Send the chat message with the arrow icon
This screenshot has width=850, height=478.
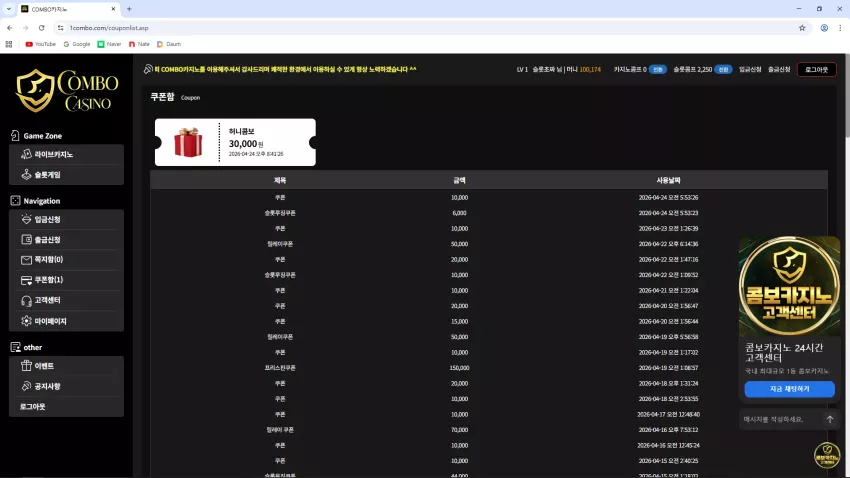(829, 419)
